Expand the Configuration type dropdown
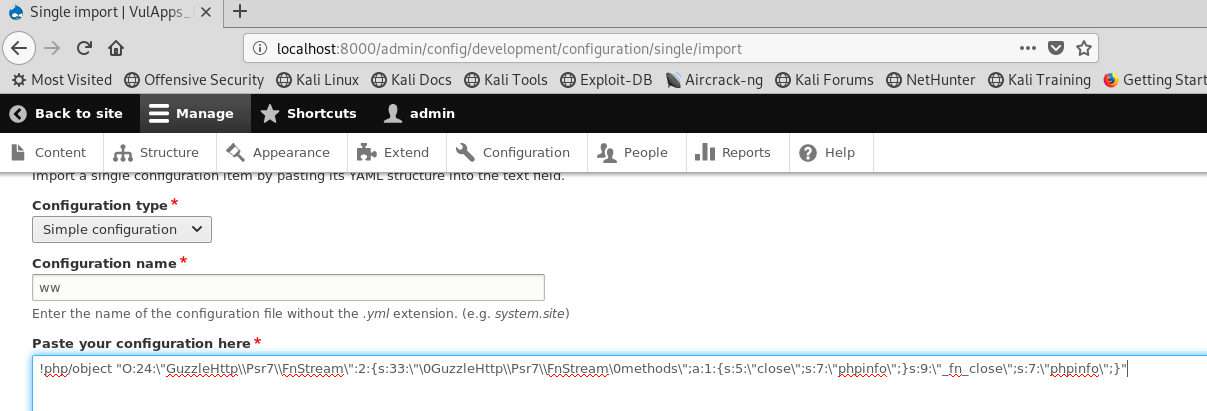 (x=122, y=229)
